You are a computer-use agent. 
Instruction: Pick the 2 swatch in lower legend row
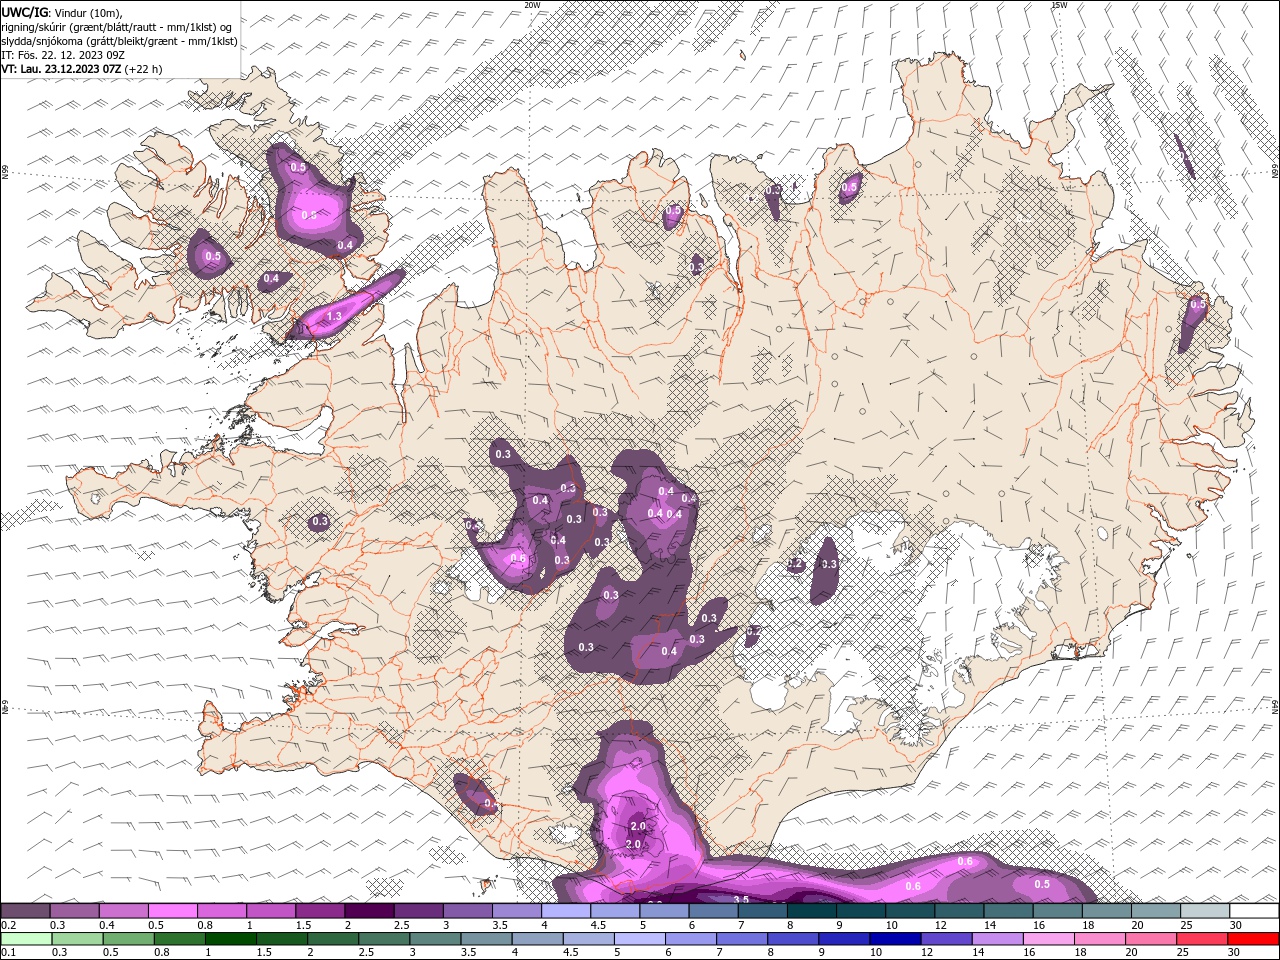tap(332, 939)
